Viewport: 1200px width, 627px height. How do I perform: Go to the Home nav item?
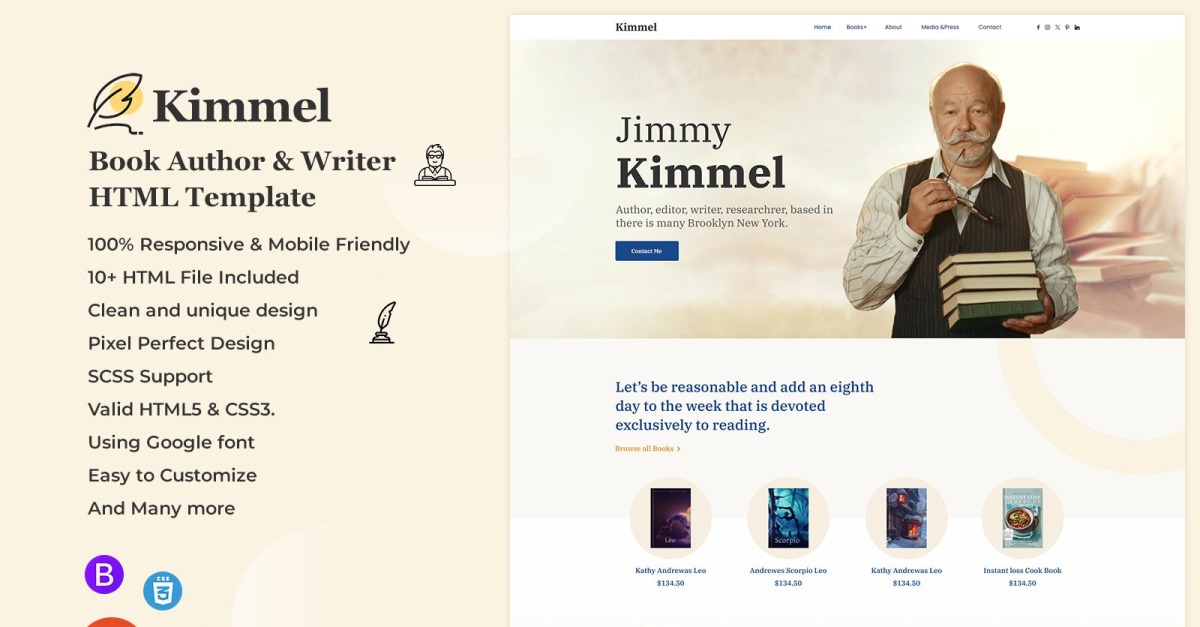[822, 27]
